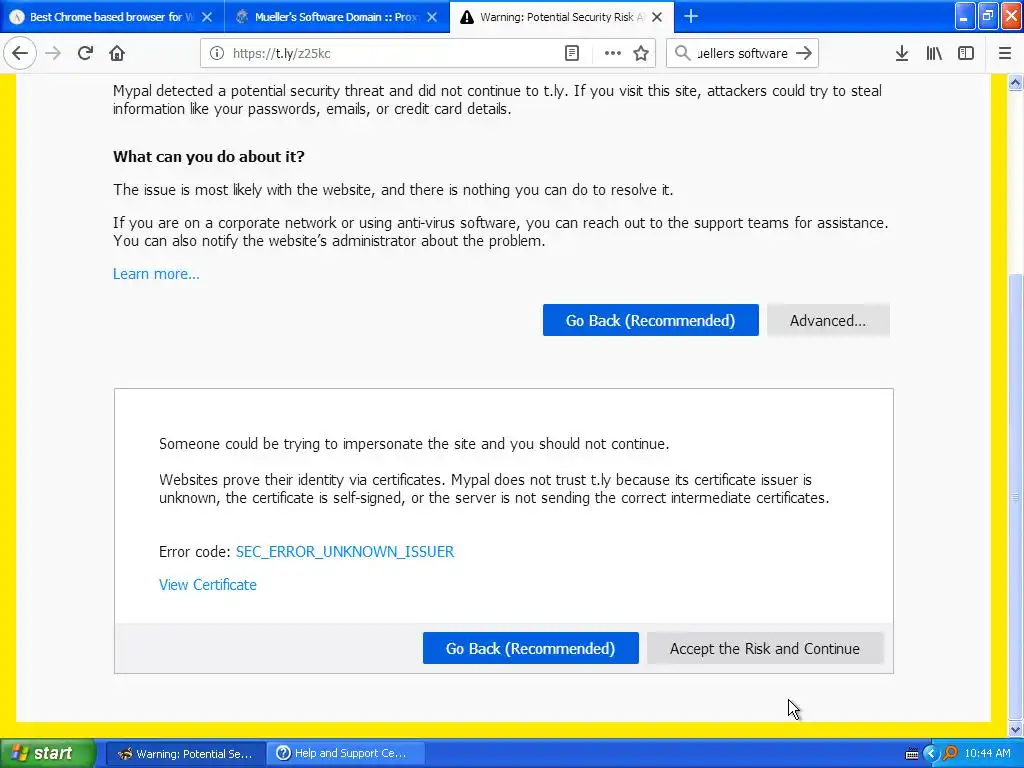Viewport: 1024px width, 768px height.
Task: Click the forward navigation arrow
Action: click(x=53, y=53)
